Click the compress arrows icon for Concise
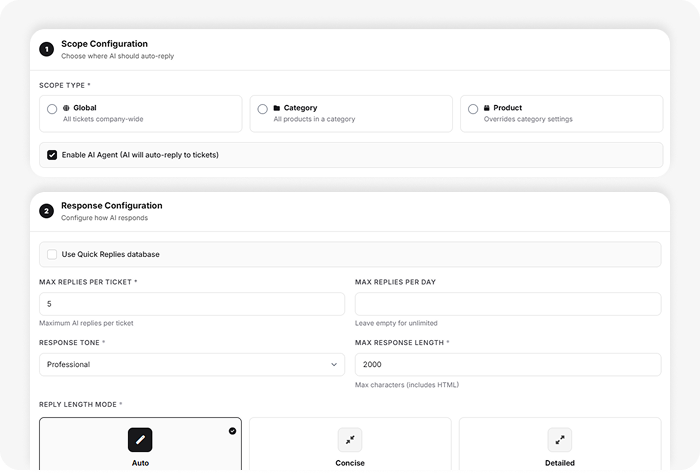 point(350,439)
